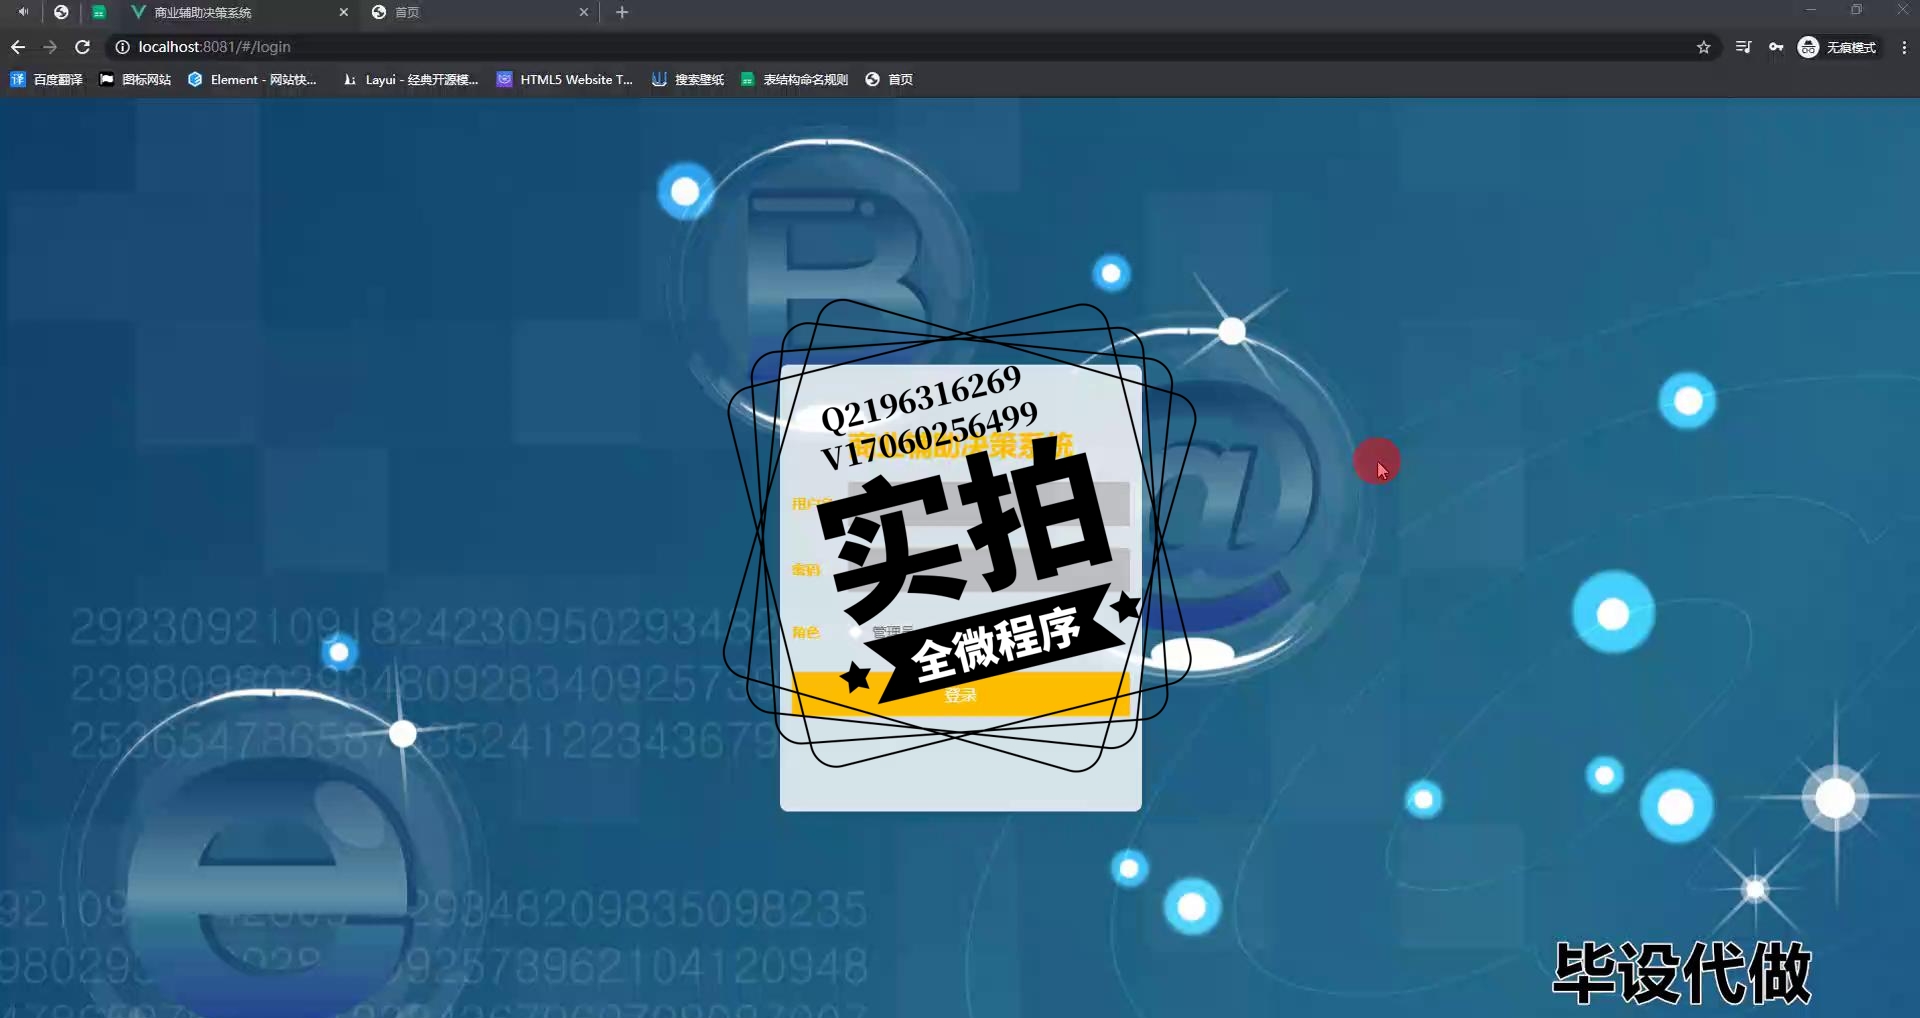1920x1018 pixels.
Task: Select the 管理员 role radio button
Action: (x=856, y=632)
